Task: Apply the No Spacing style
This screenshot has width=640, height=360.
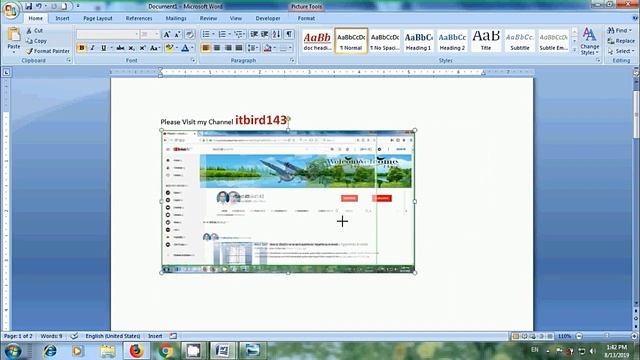Action: tap(385, 41)
